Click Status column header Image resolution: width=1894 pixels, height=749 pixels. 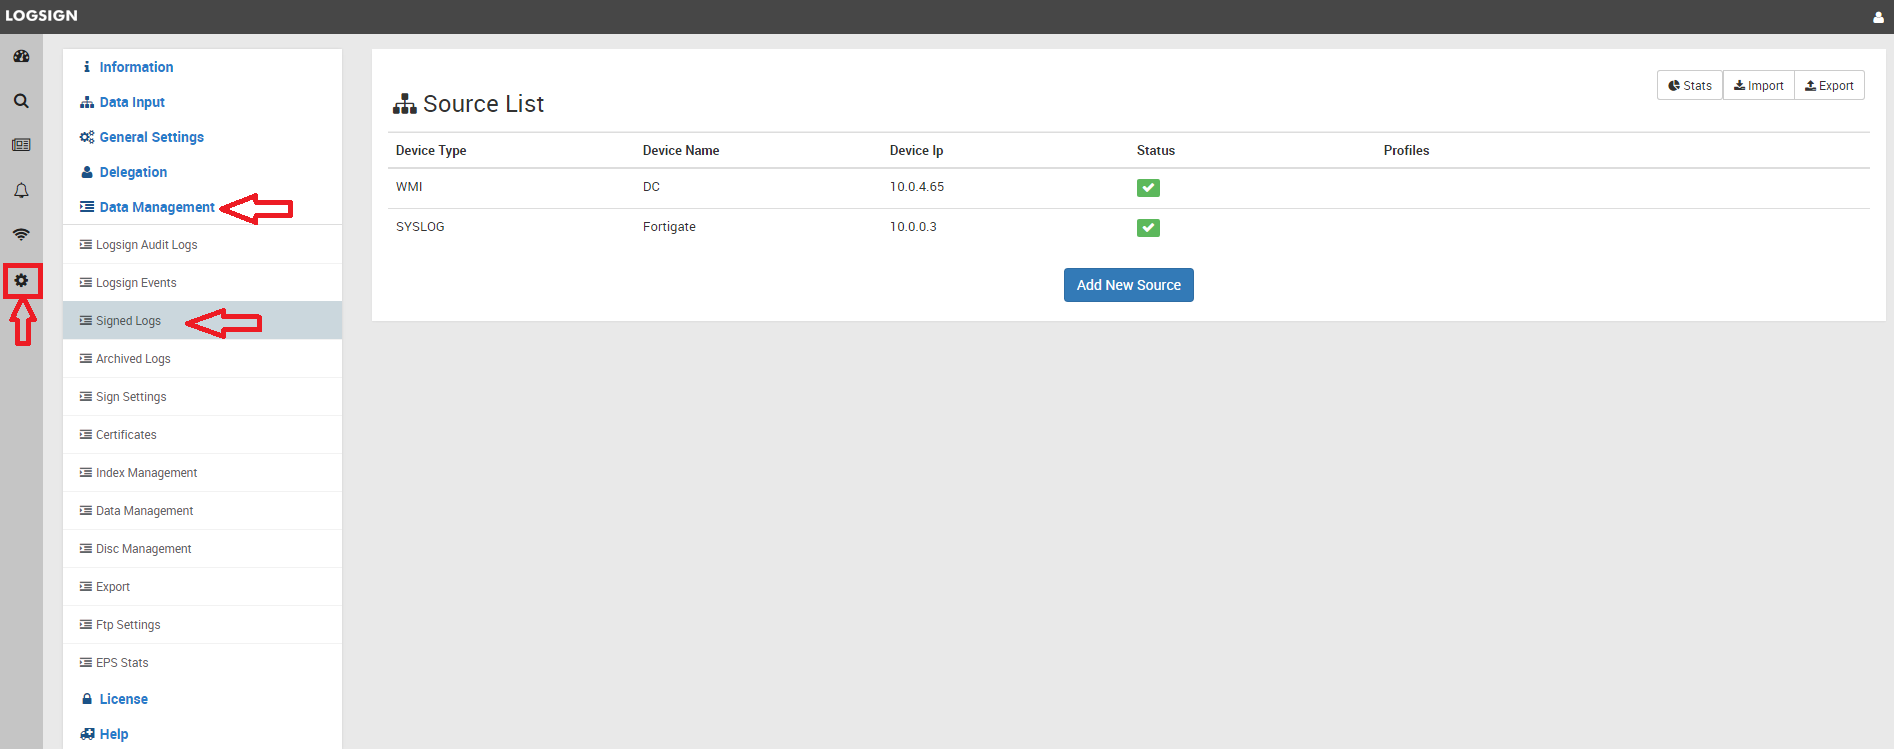click(x=1156, y=150)
